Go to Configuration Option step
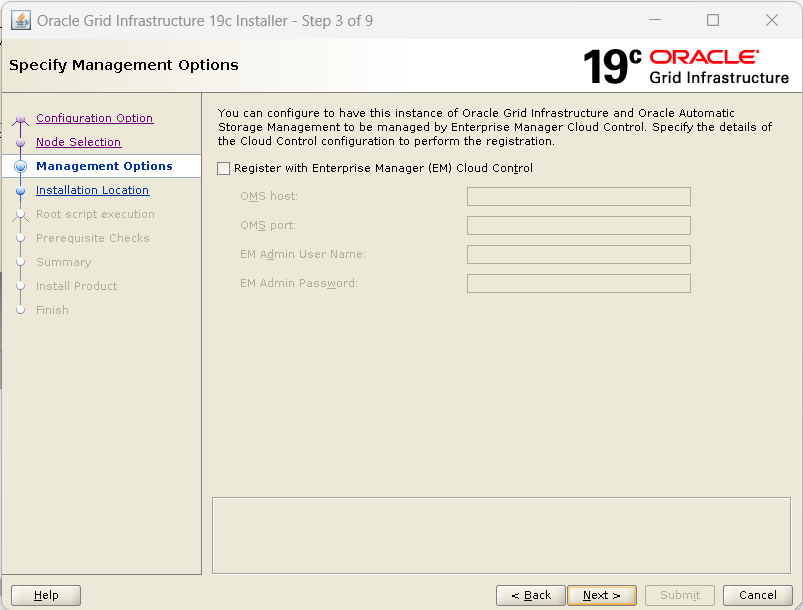The height and width of the screenshot is (610, 803). click(95, 118)
